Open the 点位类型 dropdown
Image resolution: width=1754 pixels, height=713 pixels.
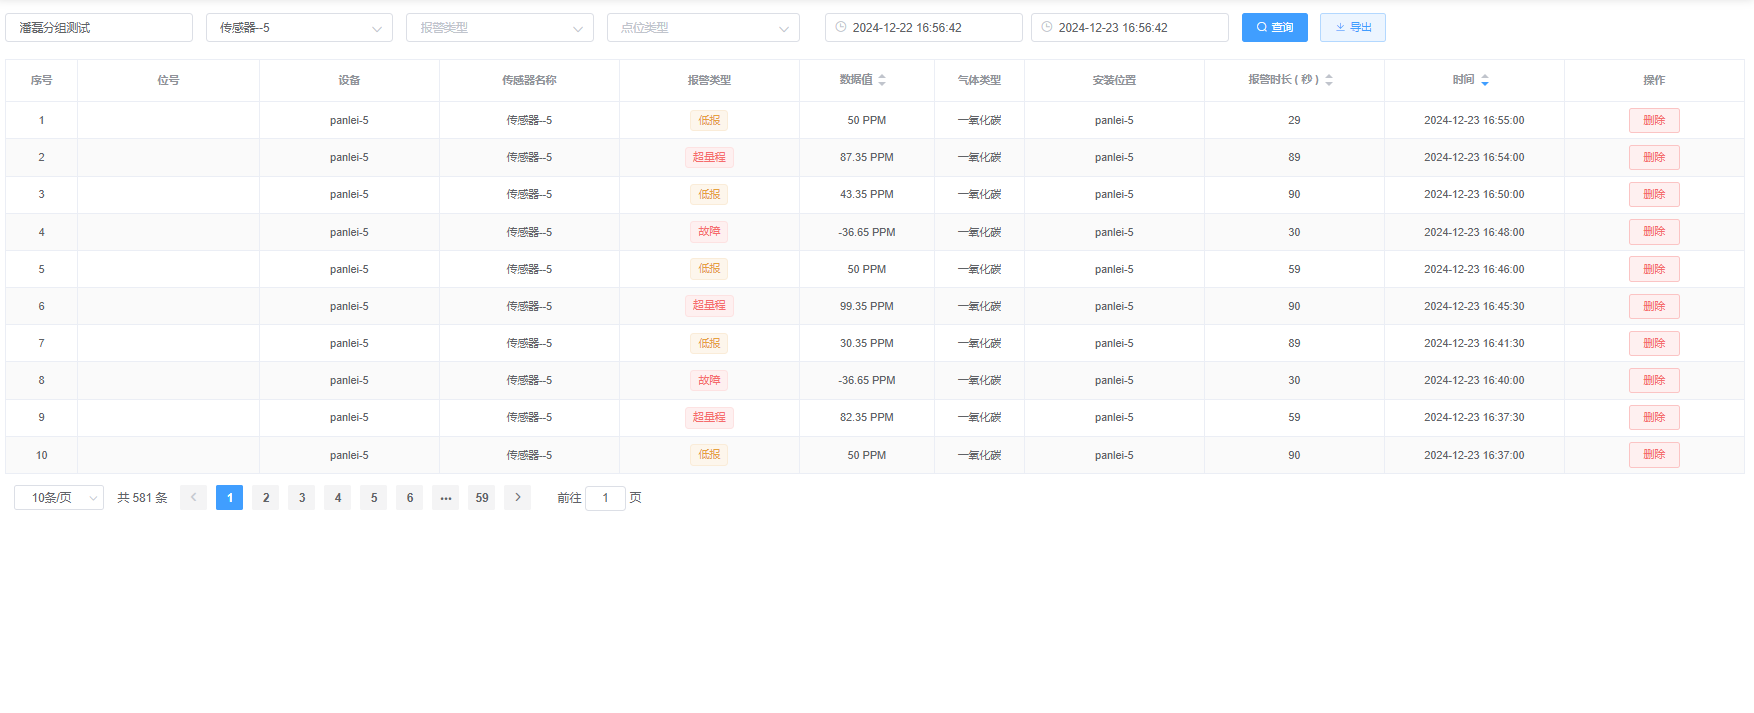pos(702,28)
